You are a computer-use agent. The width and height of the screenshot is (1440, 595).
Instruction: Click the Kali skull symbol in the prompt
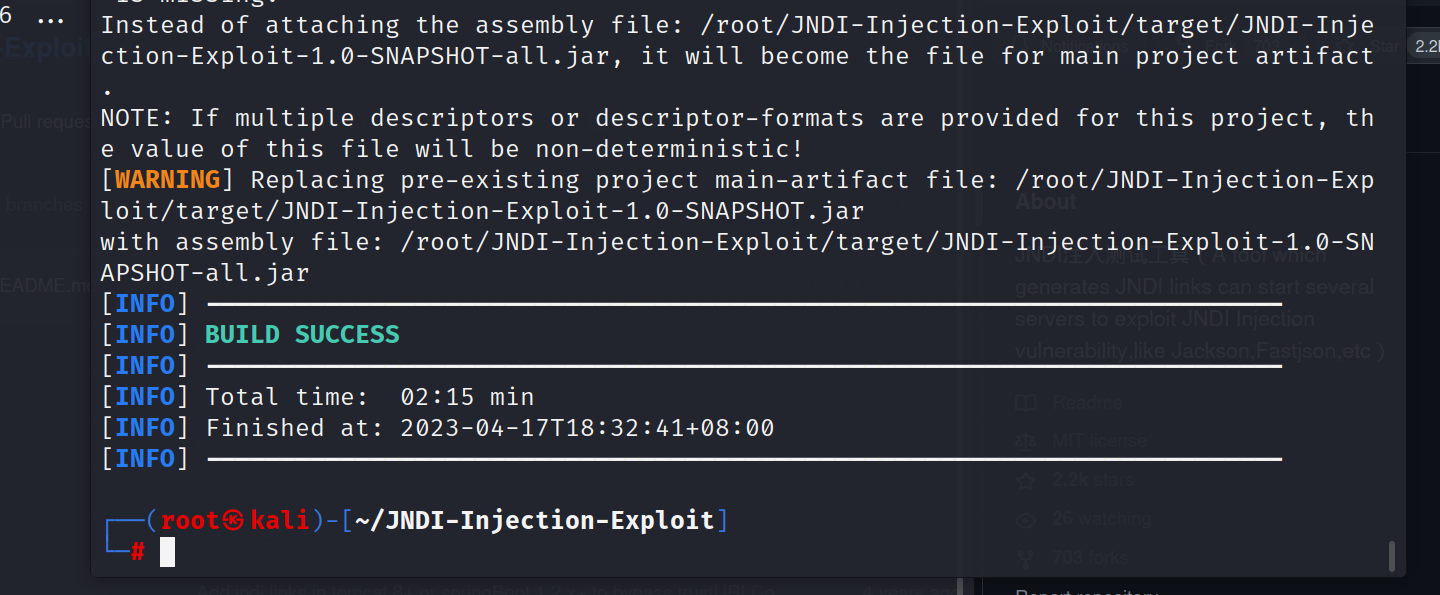[x=233, y=521]
